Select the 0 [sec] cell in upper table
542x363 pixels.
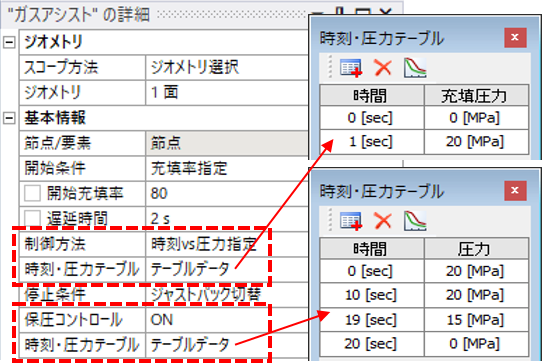point(372,118)
